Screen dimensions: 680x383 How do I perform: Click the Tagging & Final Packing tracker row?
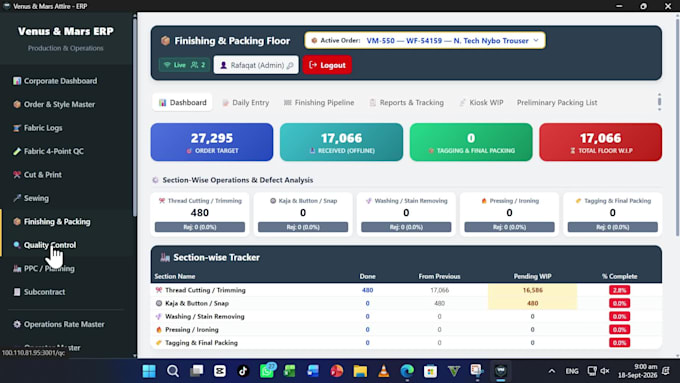(406, 343)
